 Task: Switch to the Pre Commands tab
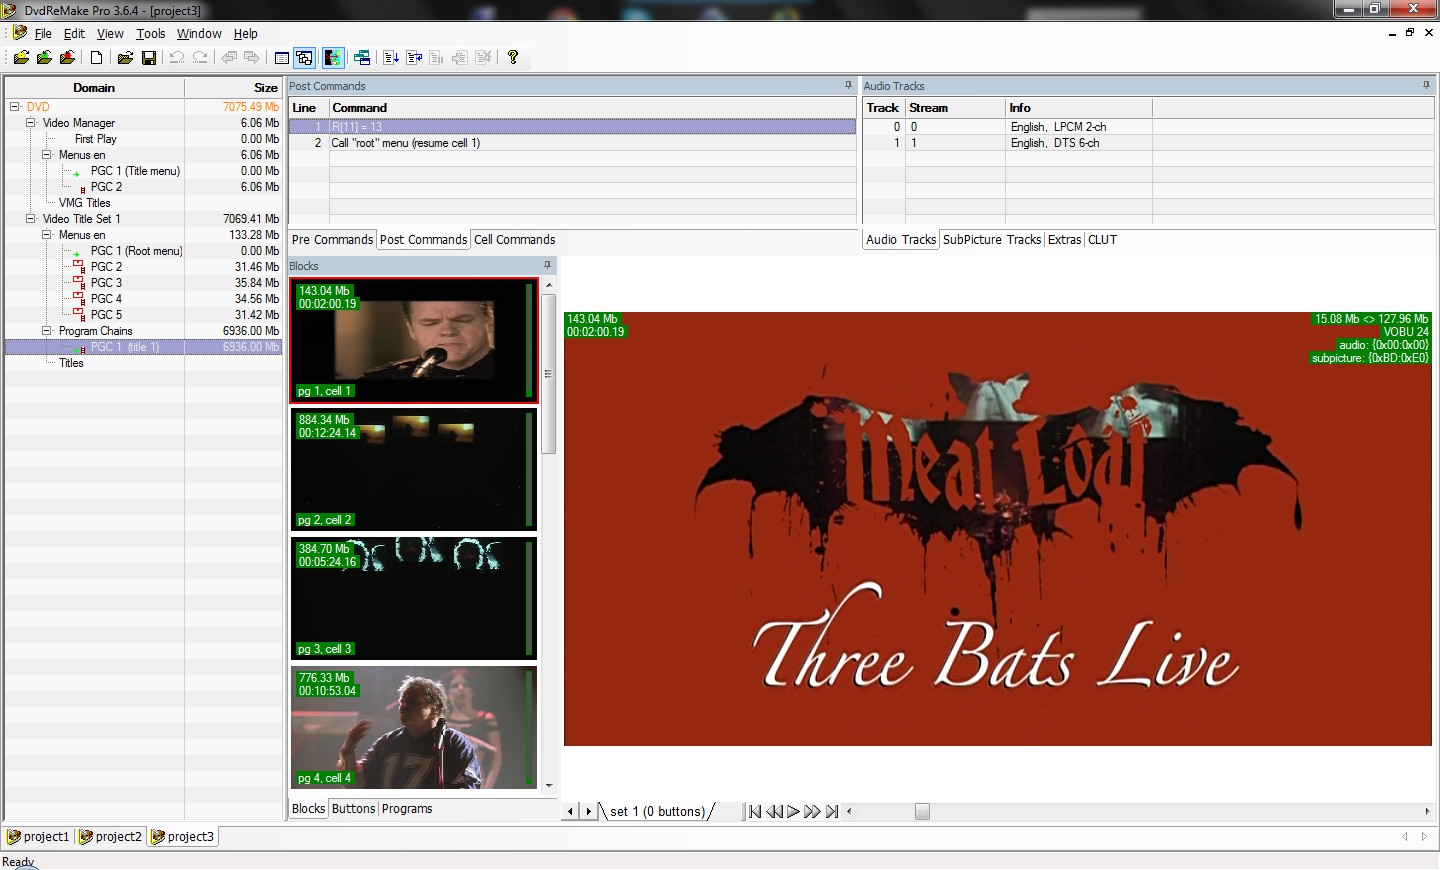332,240
